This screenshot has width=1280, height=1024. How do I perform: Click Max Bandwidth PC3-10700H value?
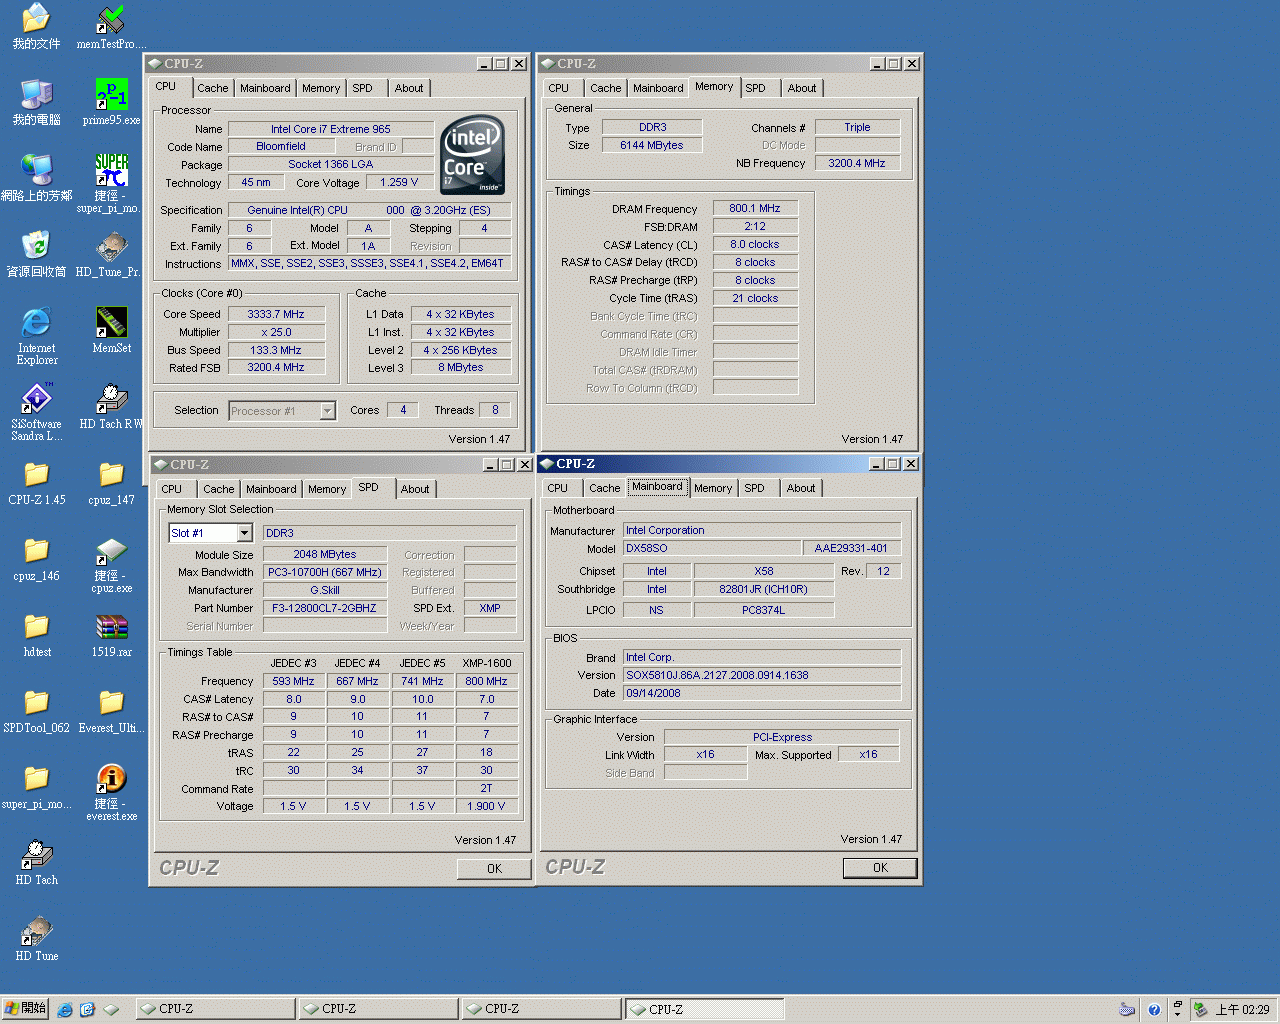pyautogui.click(x=325, y=572)
